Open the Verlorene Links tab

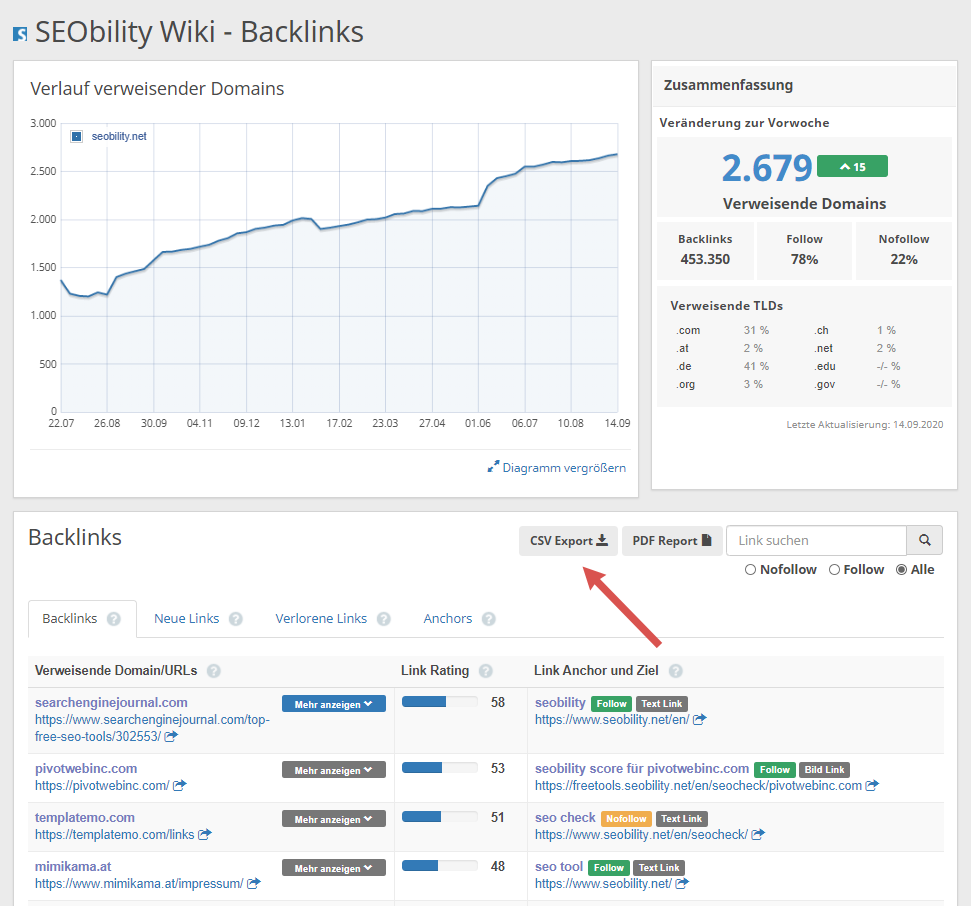[x=321, y=619]
